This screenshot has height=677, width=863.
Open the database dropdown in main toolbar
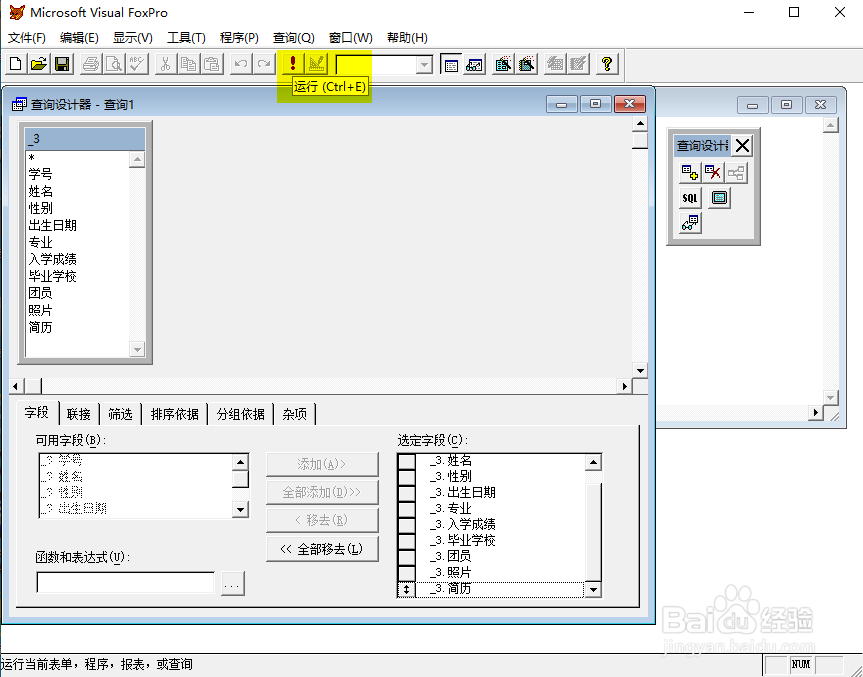(424, 65)
